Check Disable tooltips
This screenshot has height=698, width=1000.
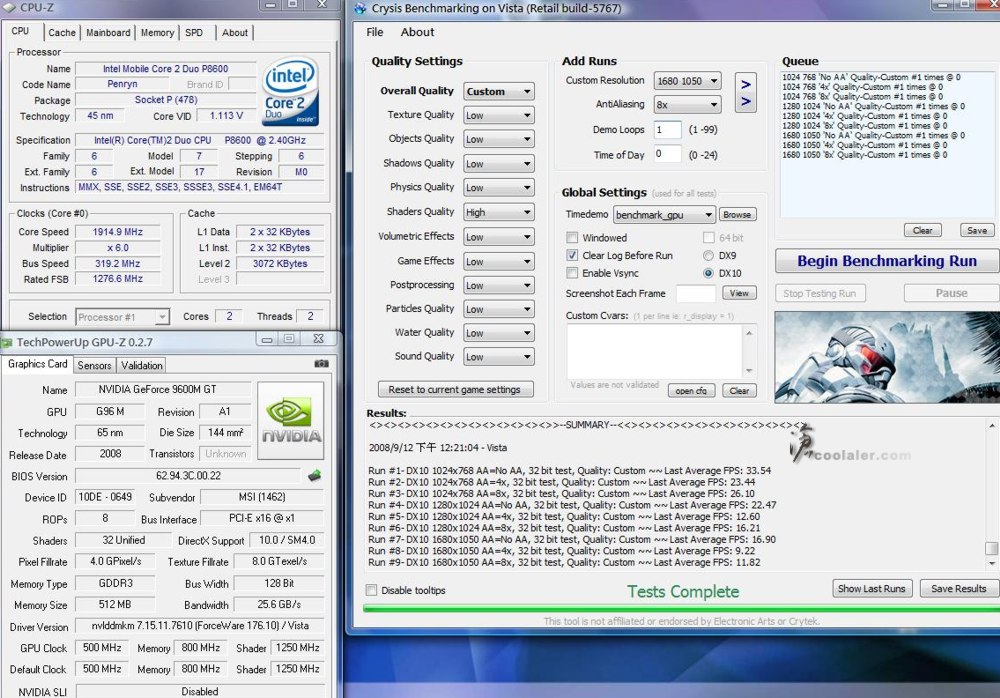(x=371, y=590)
